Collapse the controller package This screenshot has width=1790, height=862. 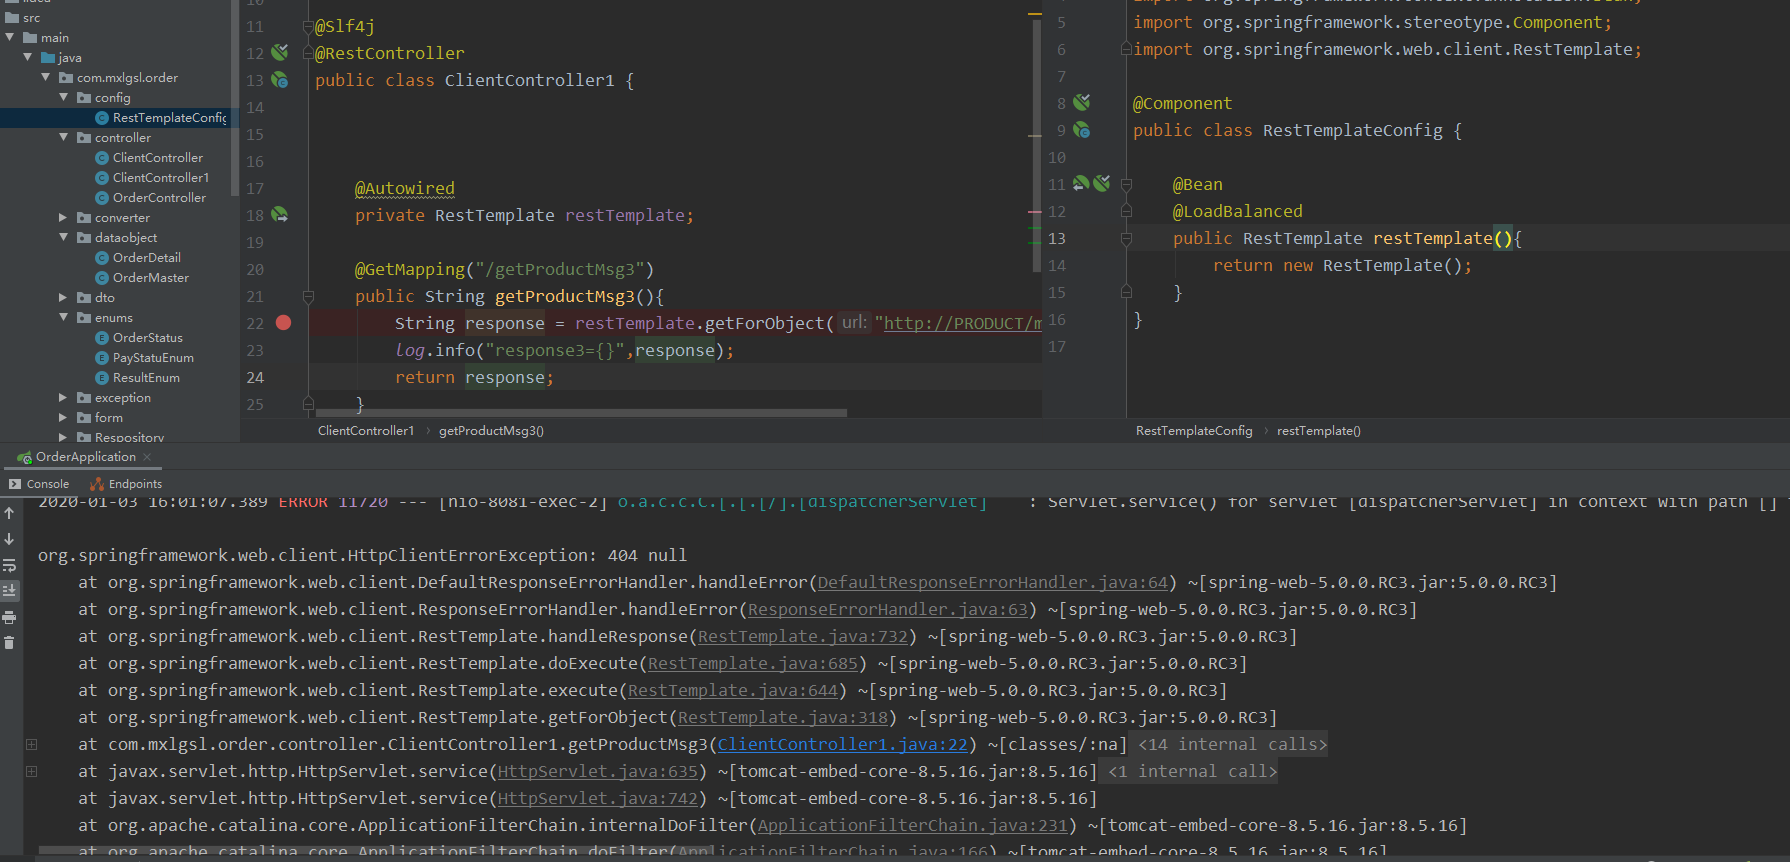coord(64,138)
